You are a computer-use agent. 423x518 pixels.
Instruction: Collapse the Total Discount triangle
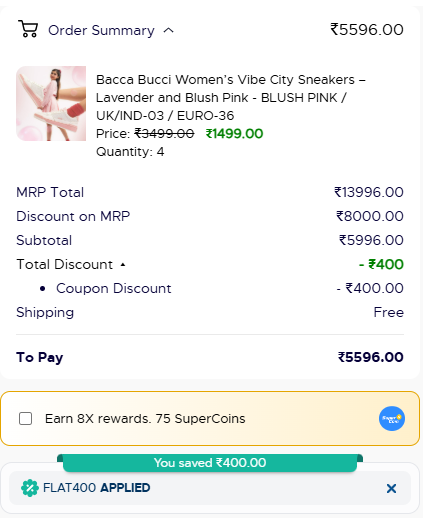coord(123,265)
